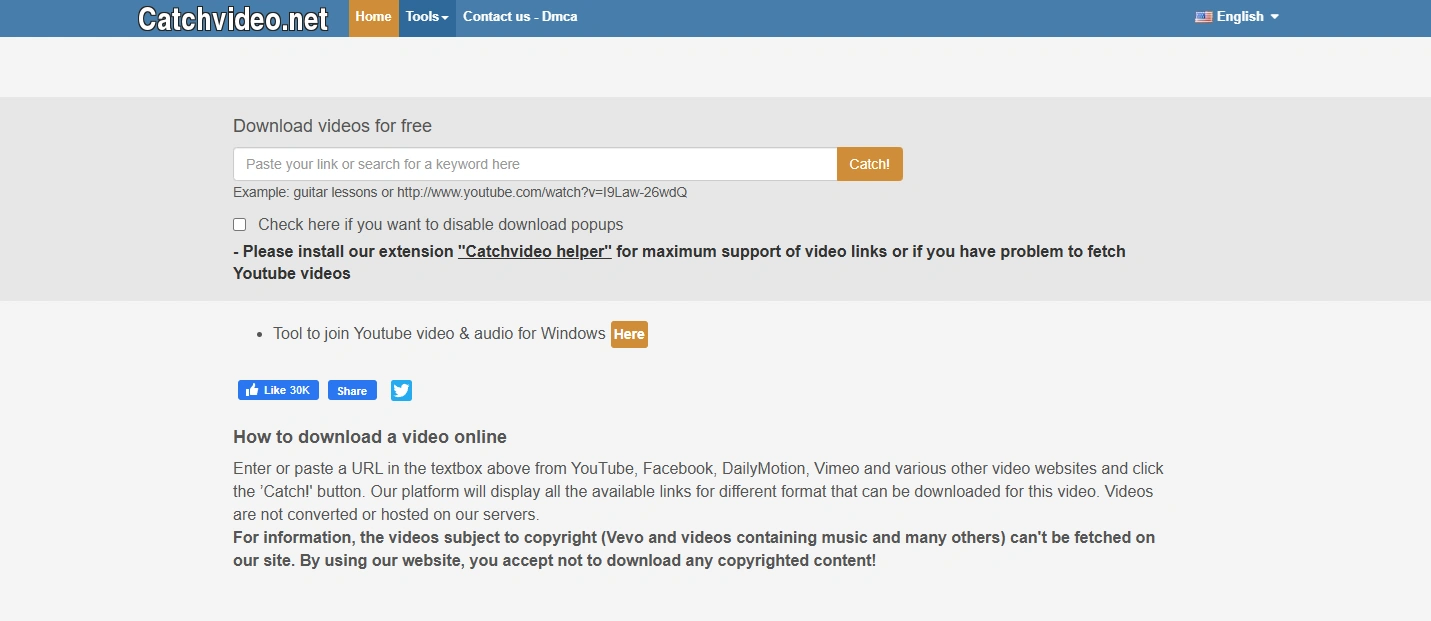Click the US flag language icon
Screen dimensions: 1431x621
(x=1203, y=17)
